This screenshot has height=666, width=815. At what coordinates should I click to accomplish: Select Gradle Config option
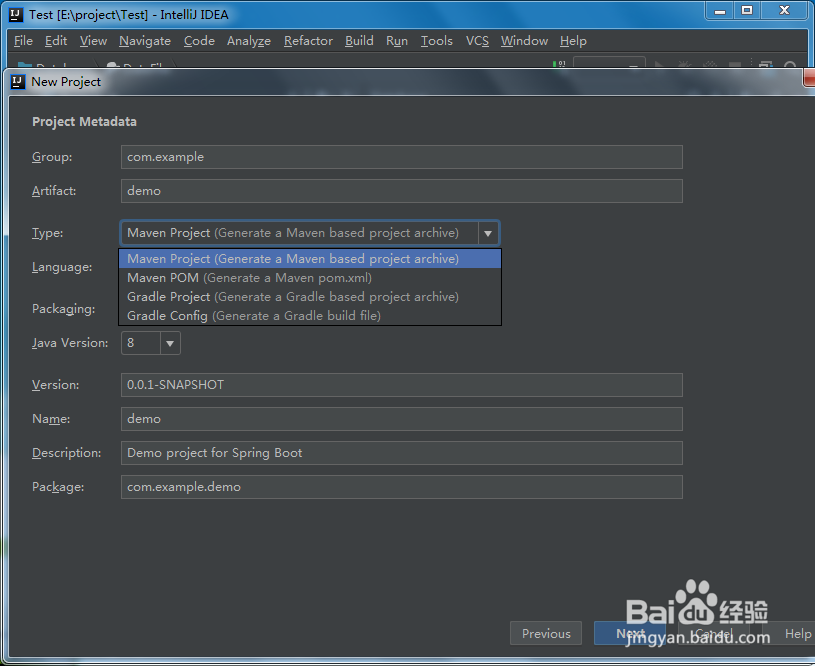pyautogui.click(x=310, y=316)
